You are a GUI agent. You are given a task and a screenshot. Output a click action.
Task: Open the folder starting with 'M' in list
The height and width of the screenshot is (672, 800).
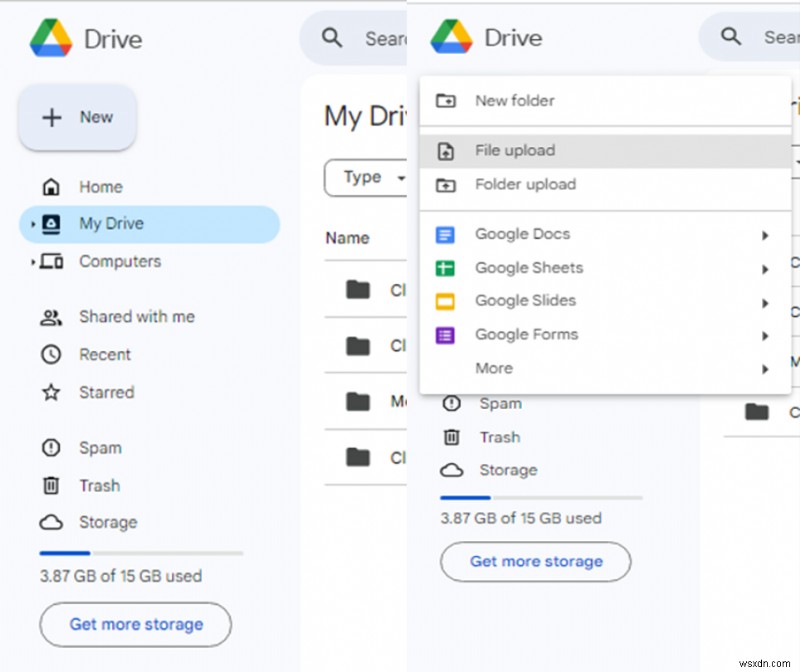[x=365, y=401]
